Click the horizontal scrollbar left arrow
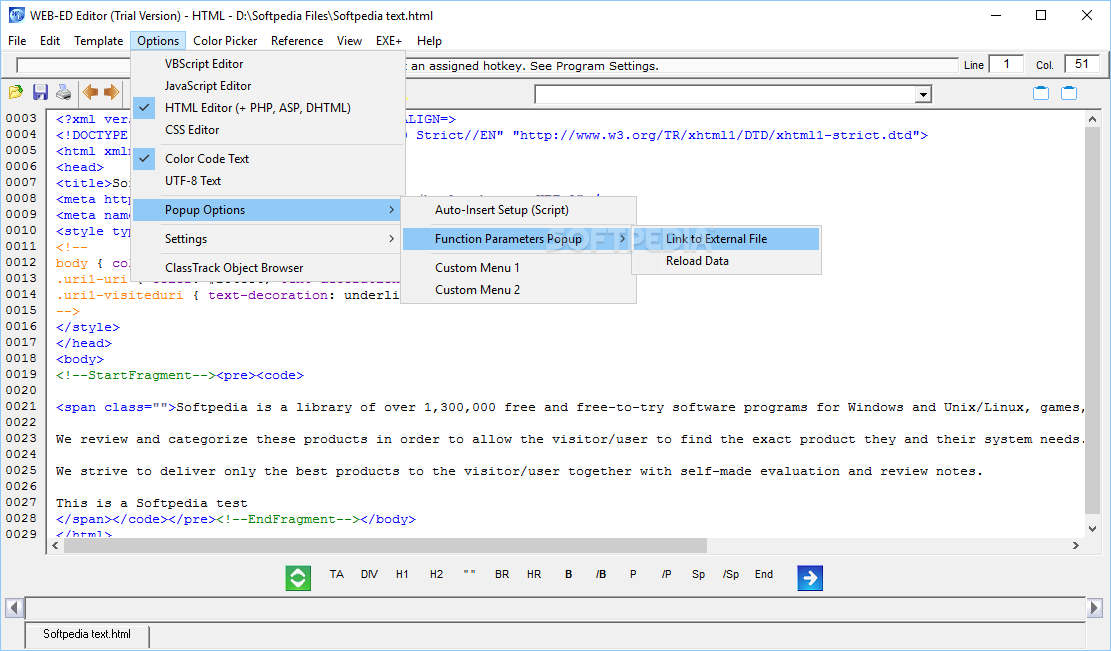Screen dimensions: 1111x651 click(x=55, y=545)
